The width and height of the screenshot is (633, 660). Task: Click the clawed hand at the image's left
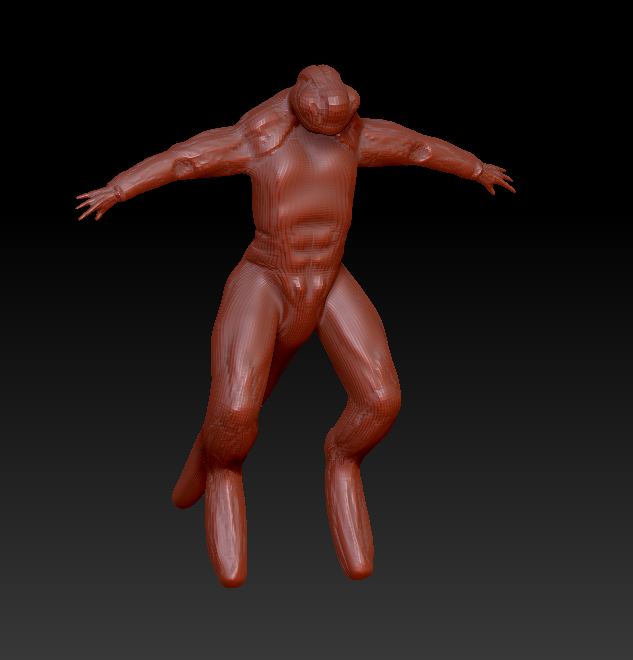tap(97, 202)
